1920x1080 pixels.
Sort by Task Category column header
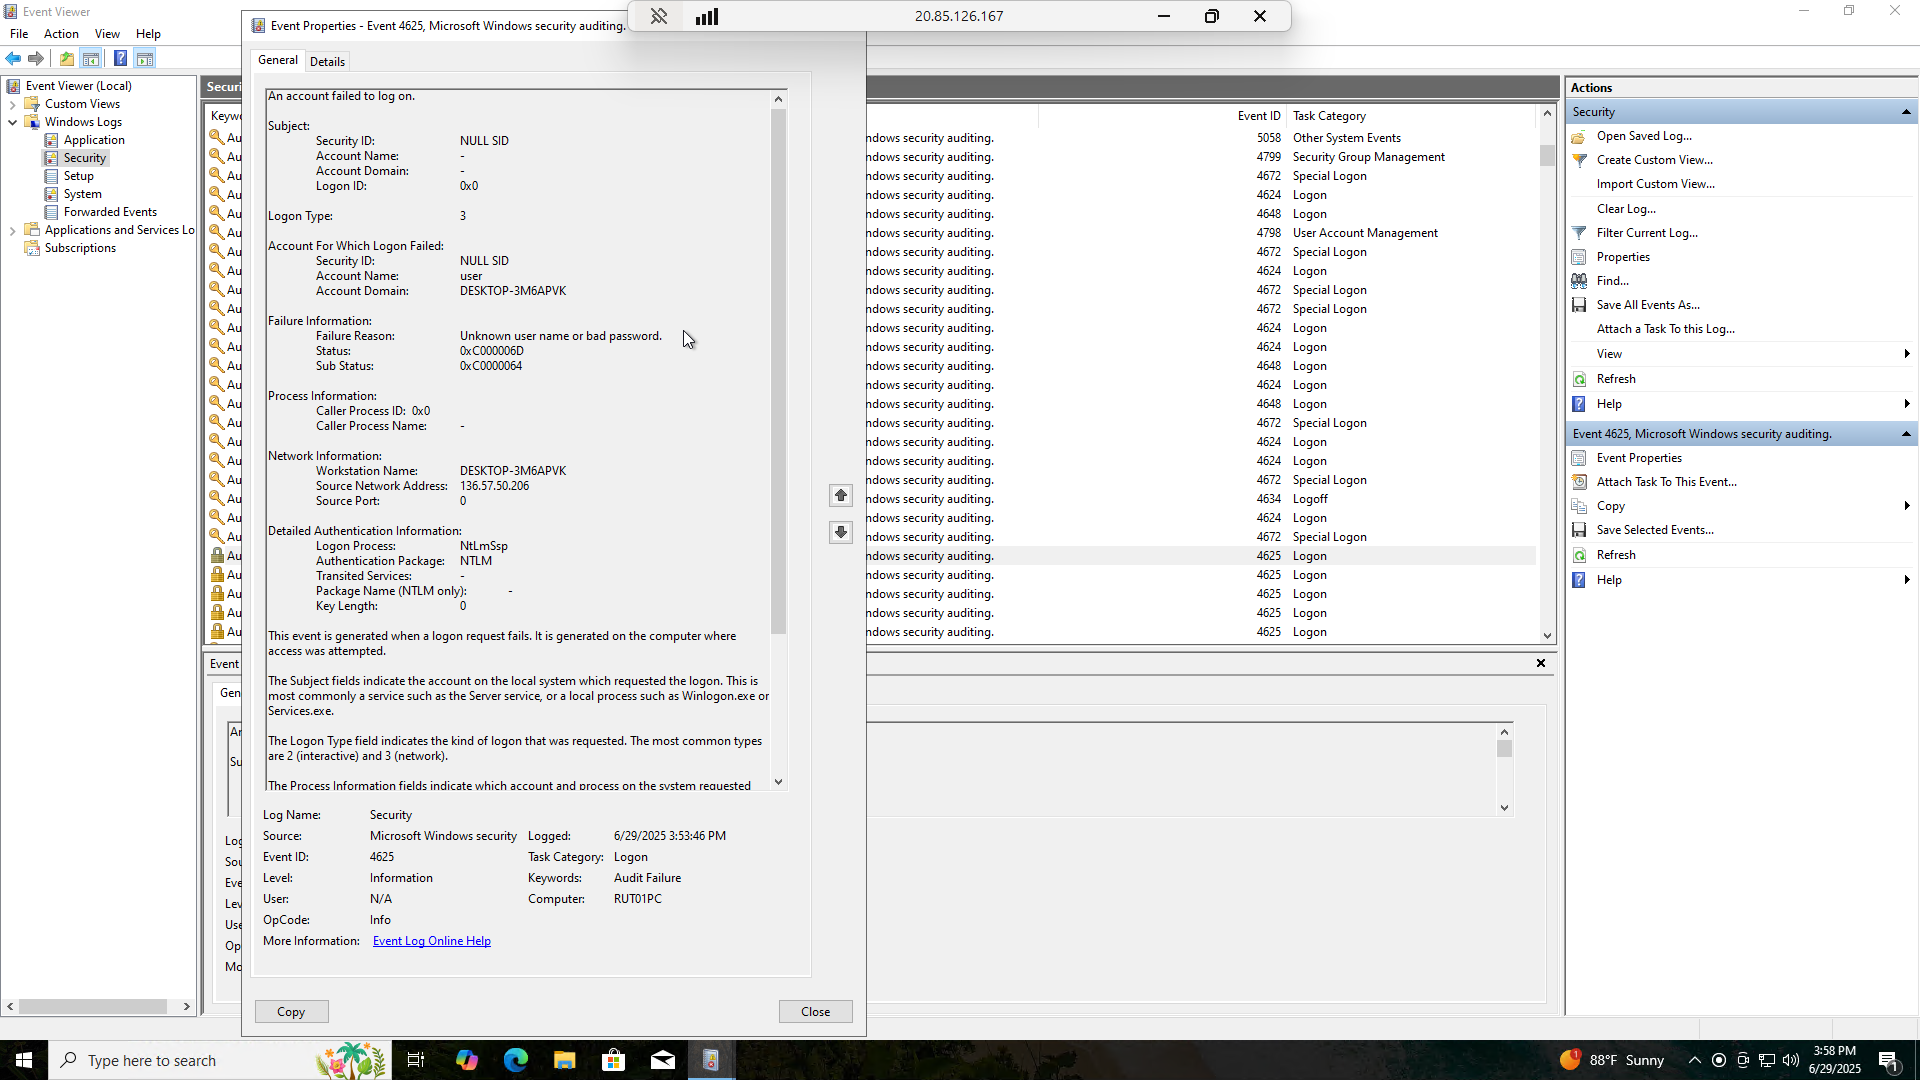click(1409, 116)
